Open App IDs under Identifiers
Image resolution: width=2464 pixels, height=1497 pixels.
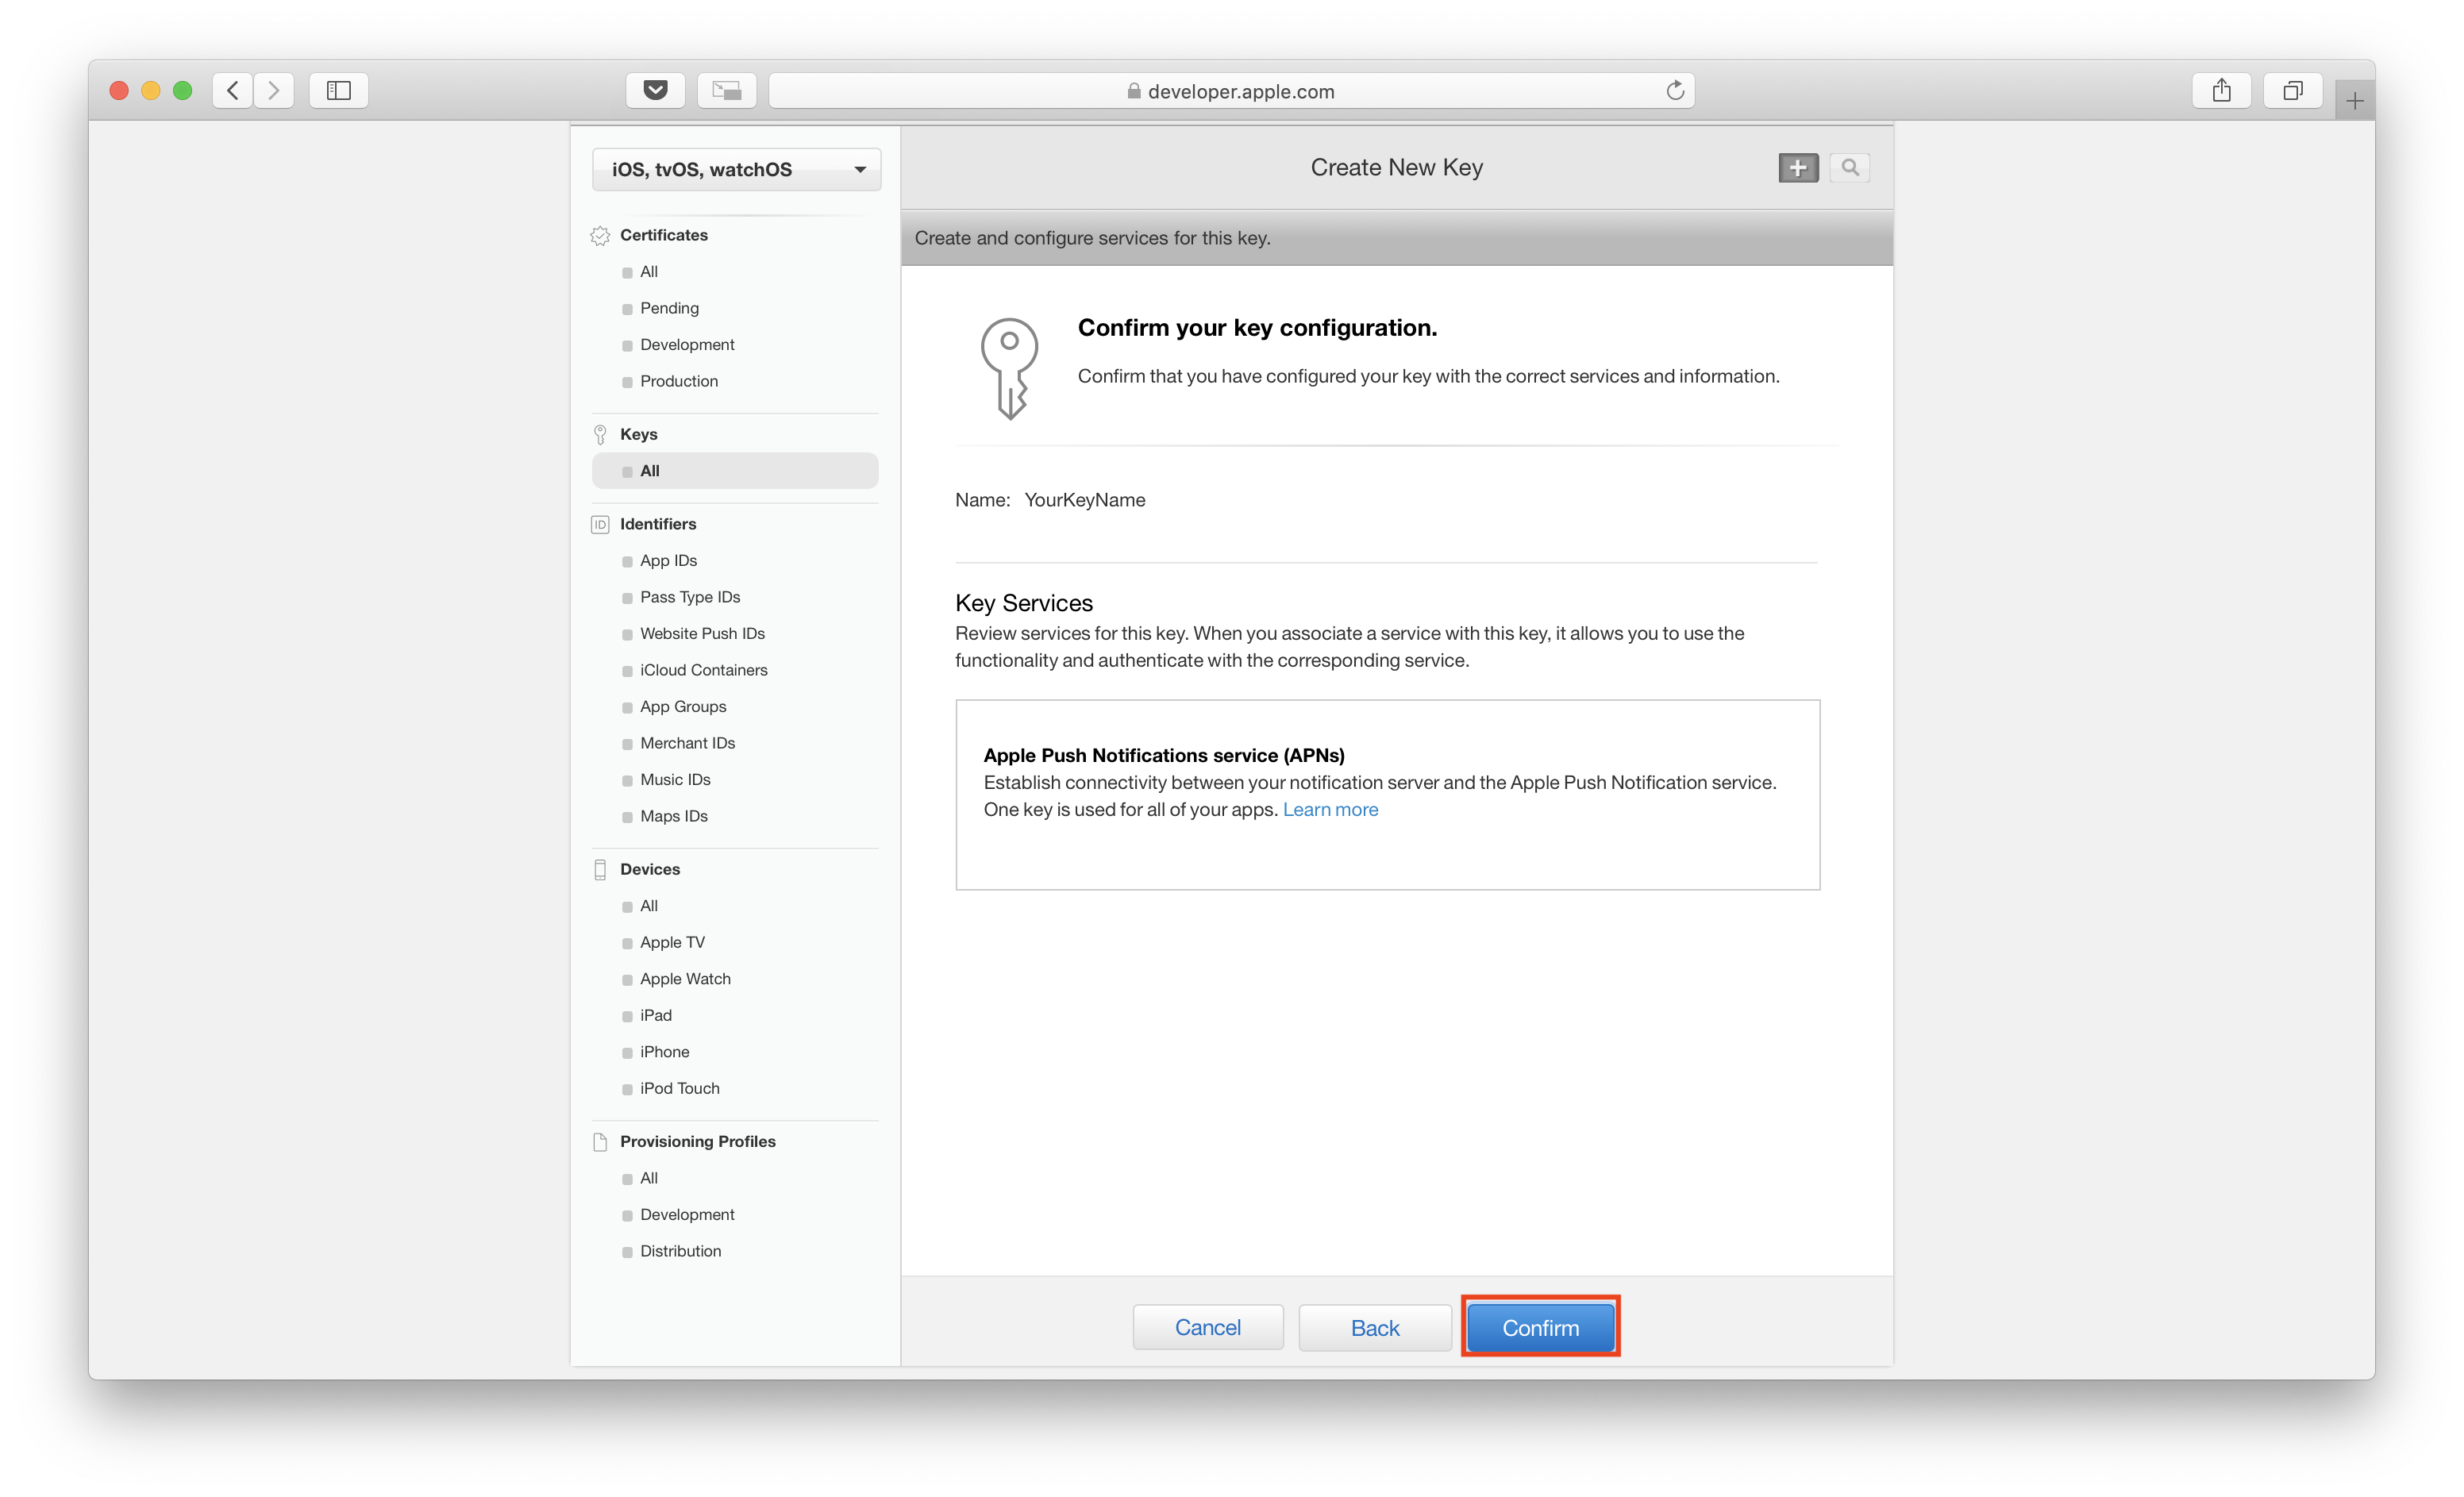coord(668,561)
